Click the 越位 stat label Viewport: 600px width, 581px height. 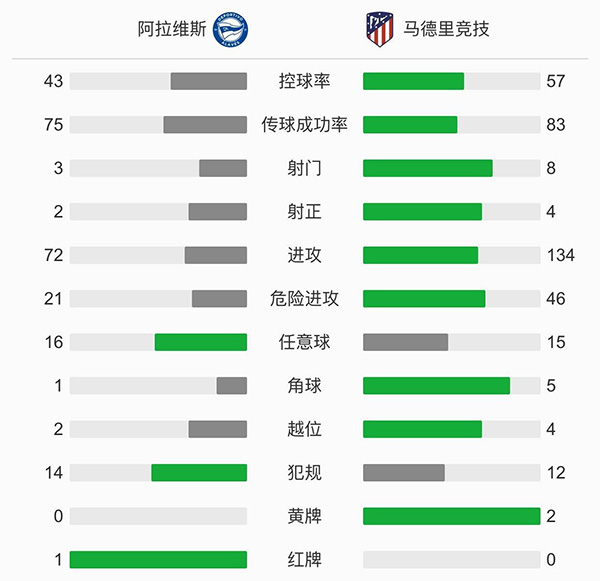pos(304,429)
